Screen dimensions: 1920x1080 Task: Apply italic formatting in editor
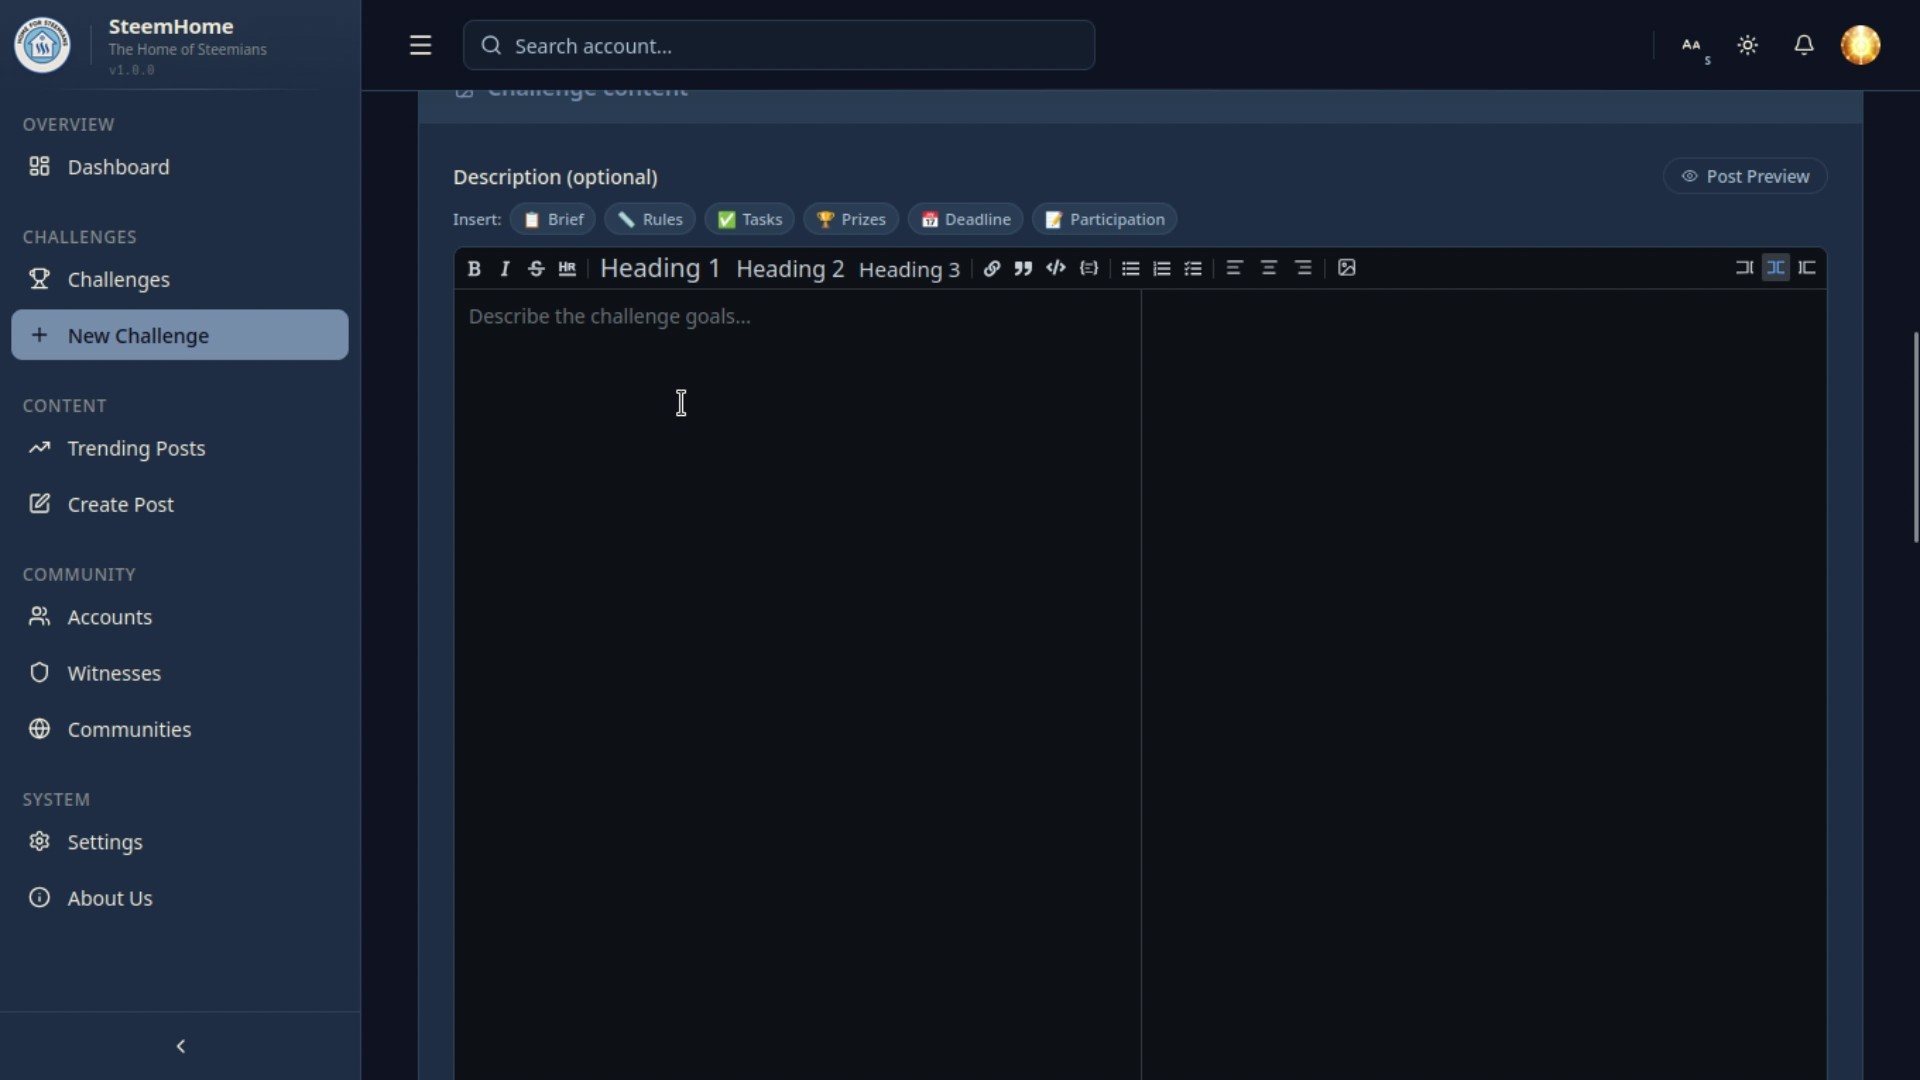(505, 268)
